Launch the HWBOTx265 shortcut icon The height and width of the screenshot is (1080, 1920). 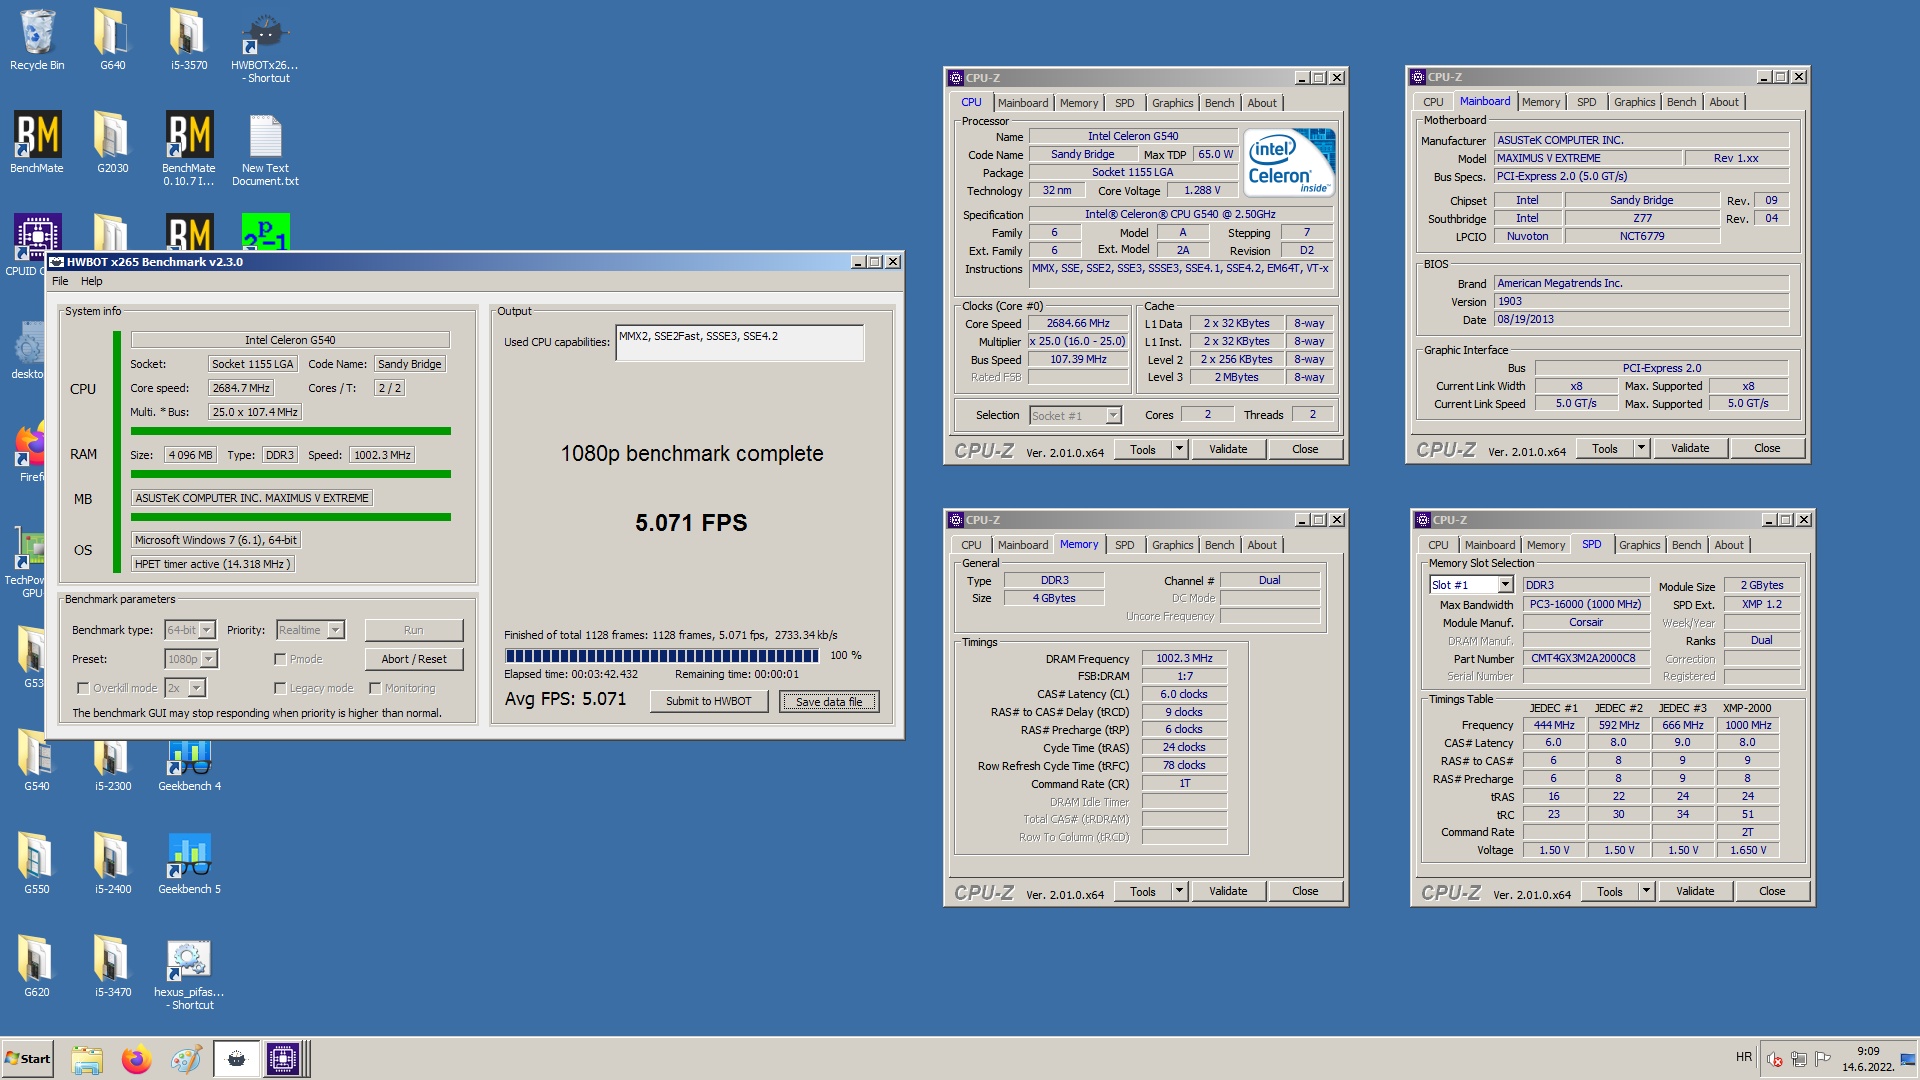265,46
